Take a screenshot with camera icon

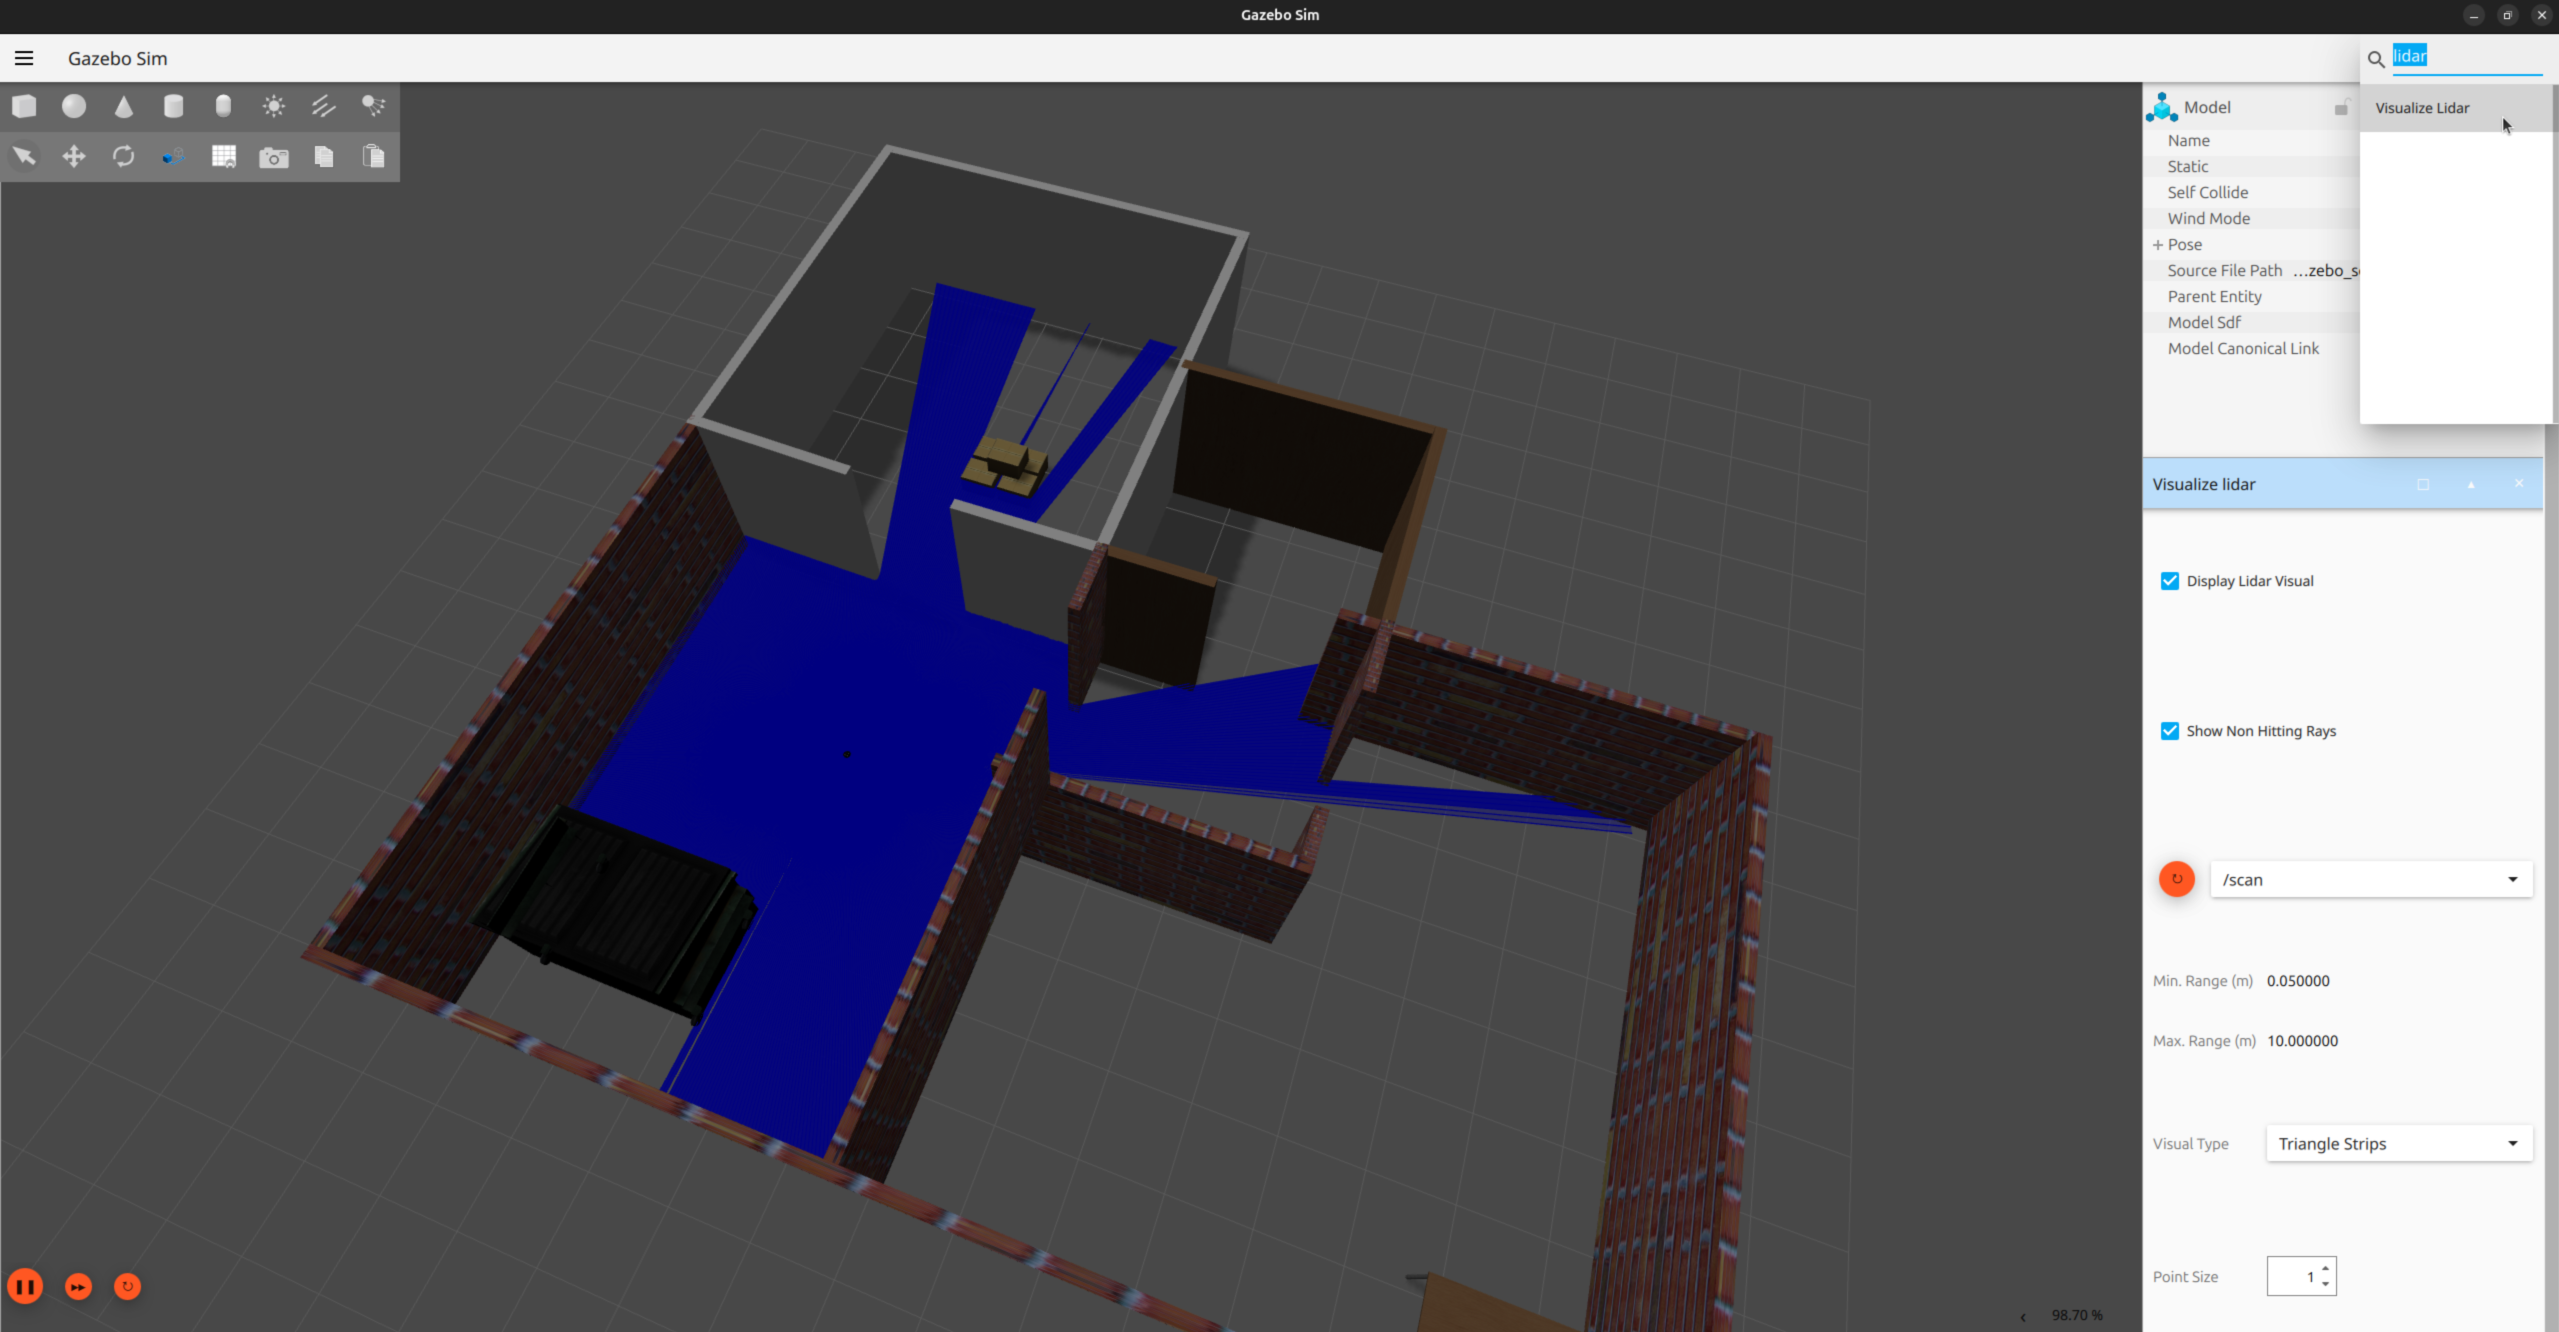273,157
